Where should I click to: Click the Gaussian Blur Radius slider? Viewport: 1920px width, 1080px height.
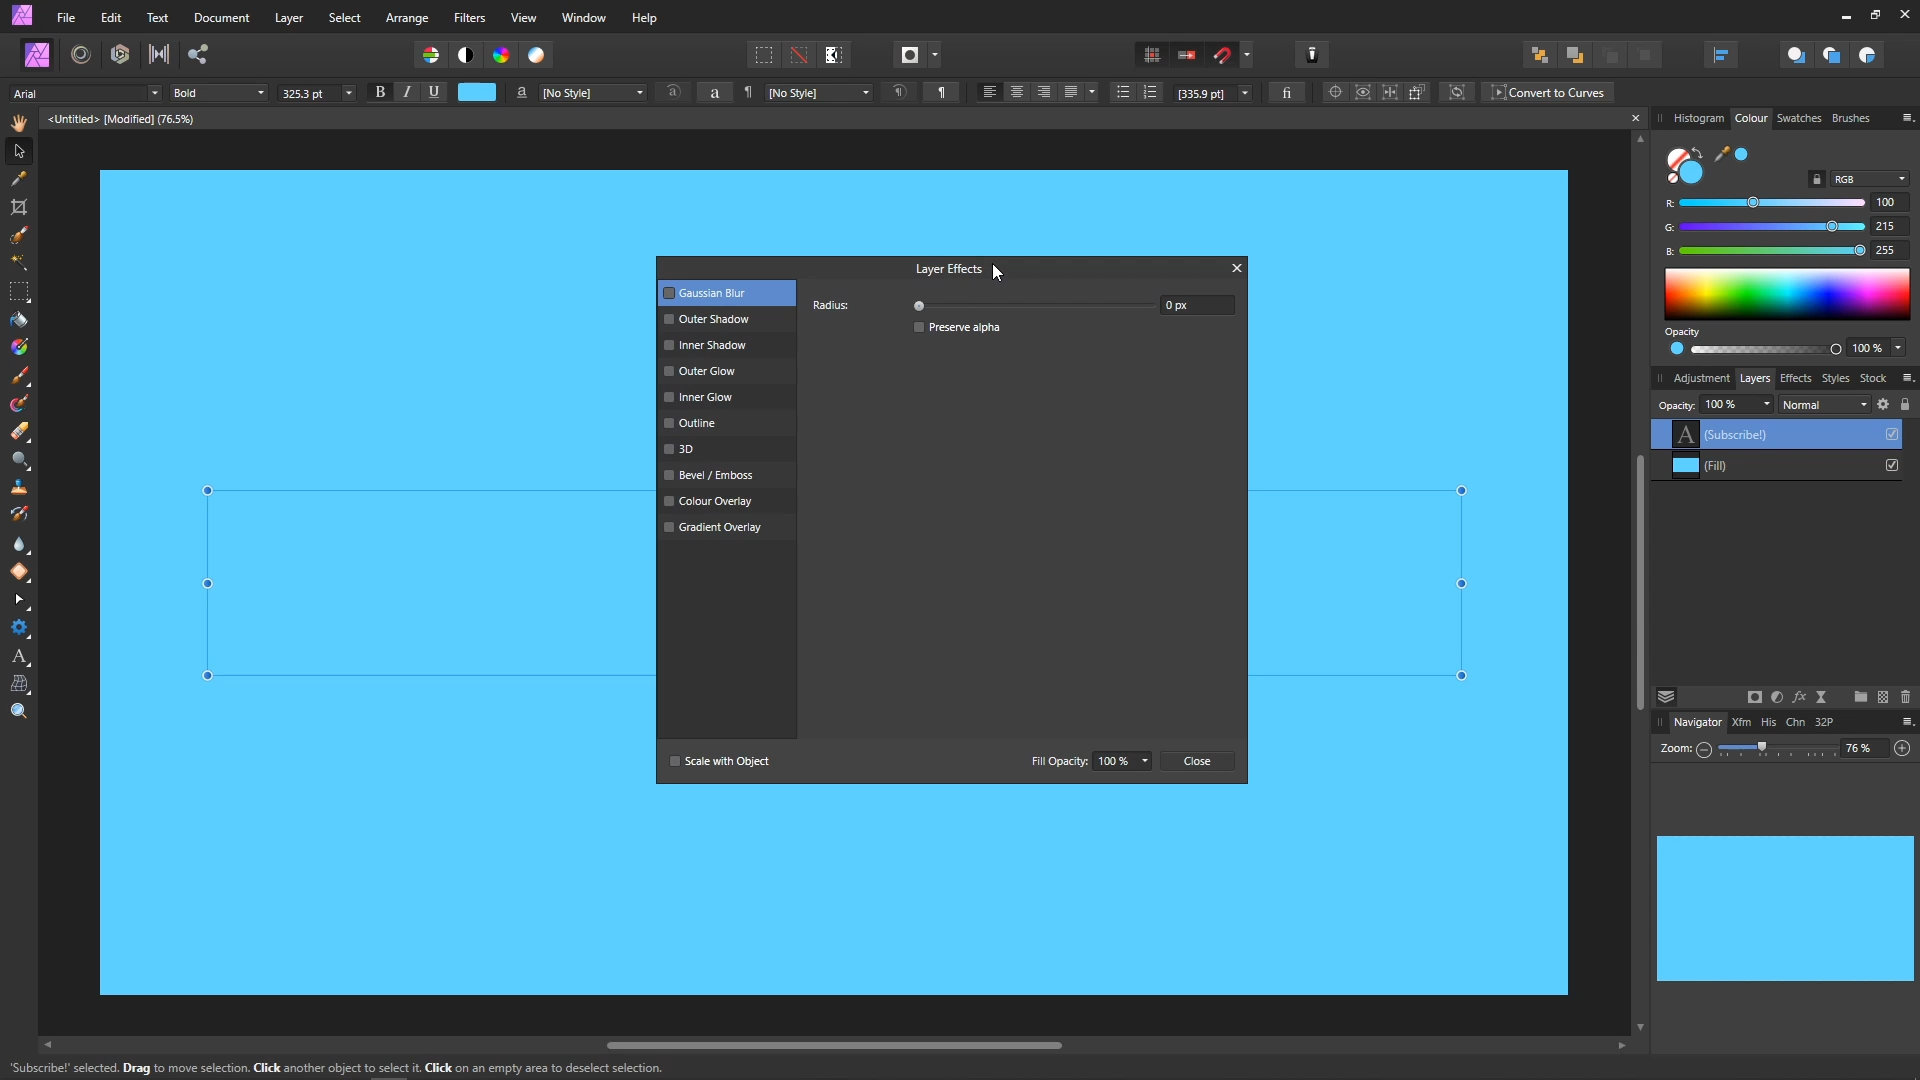click(1035, 305)
